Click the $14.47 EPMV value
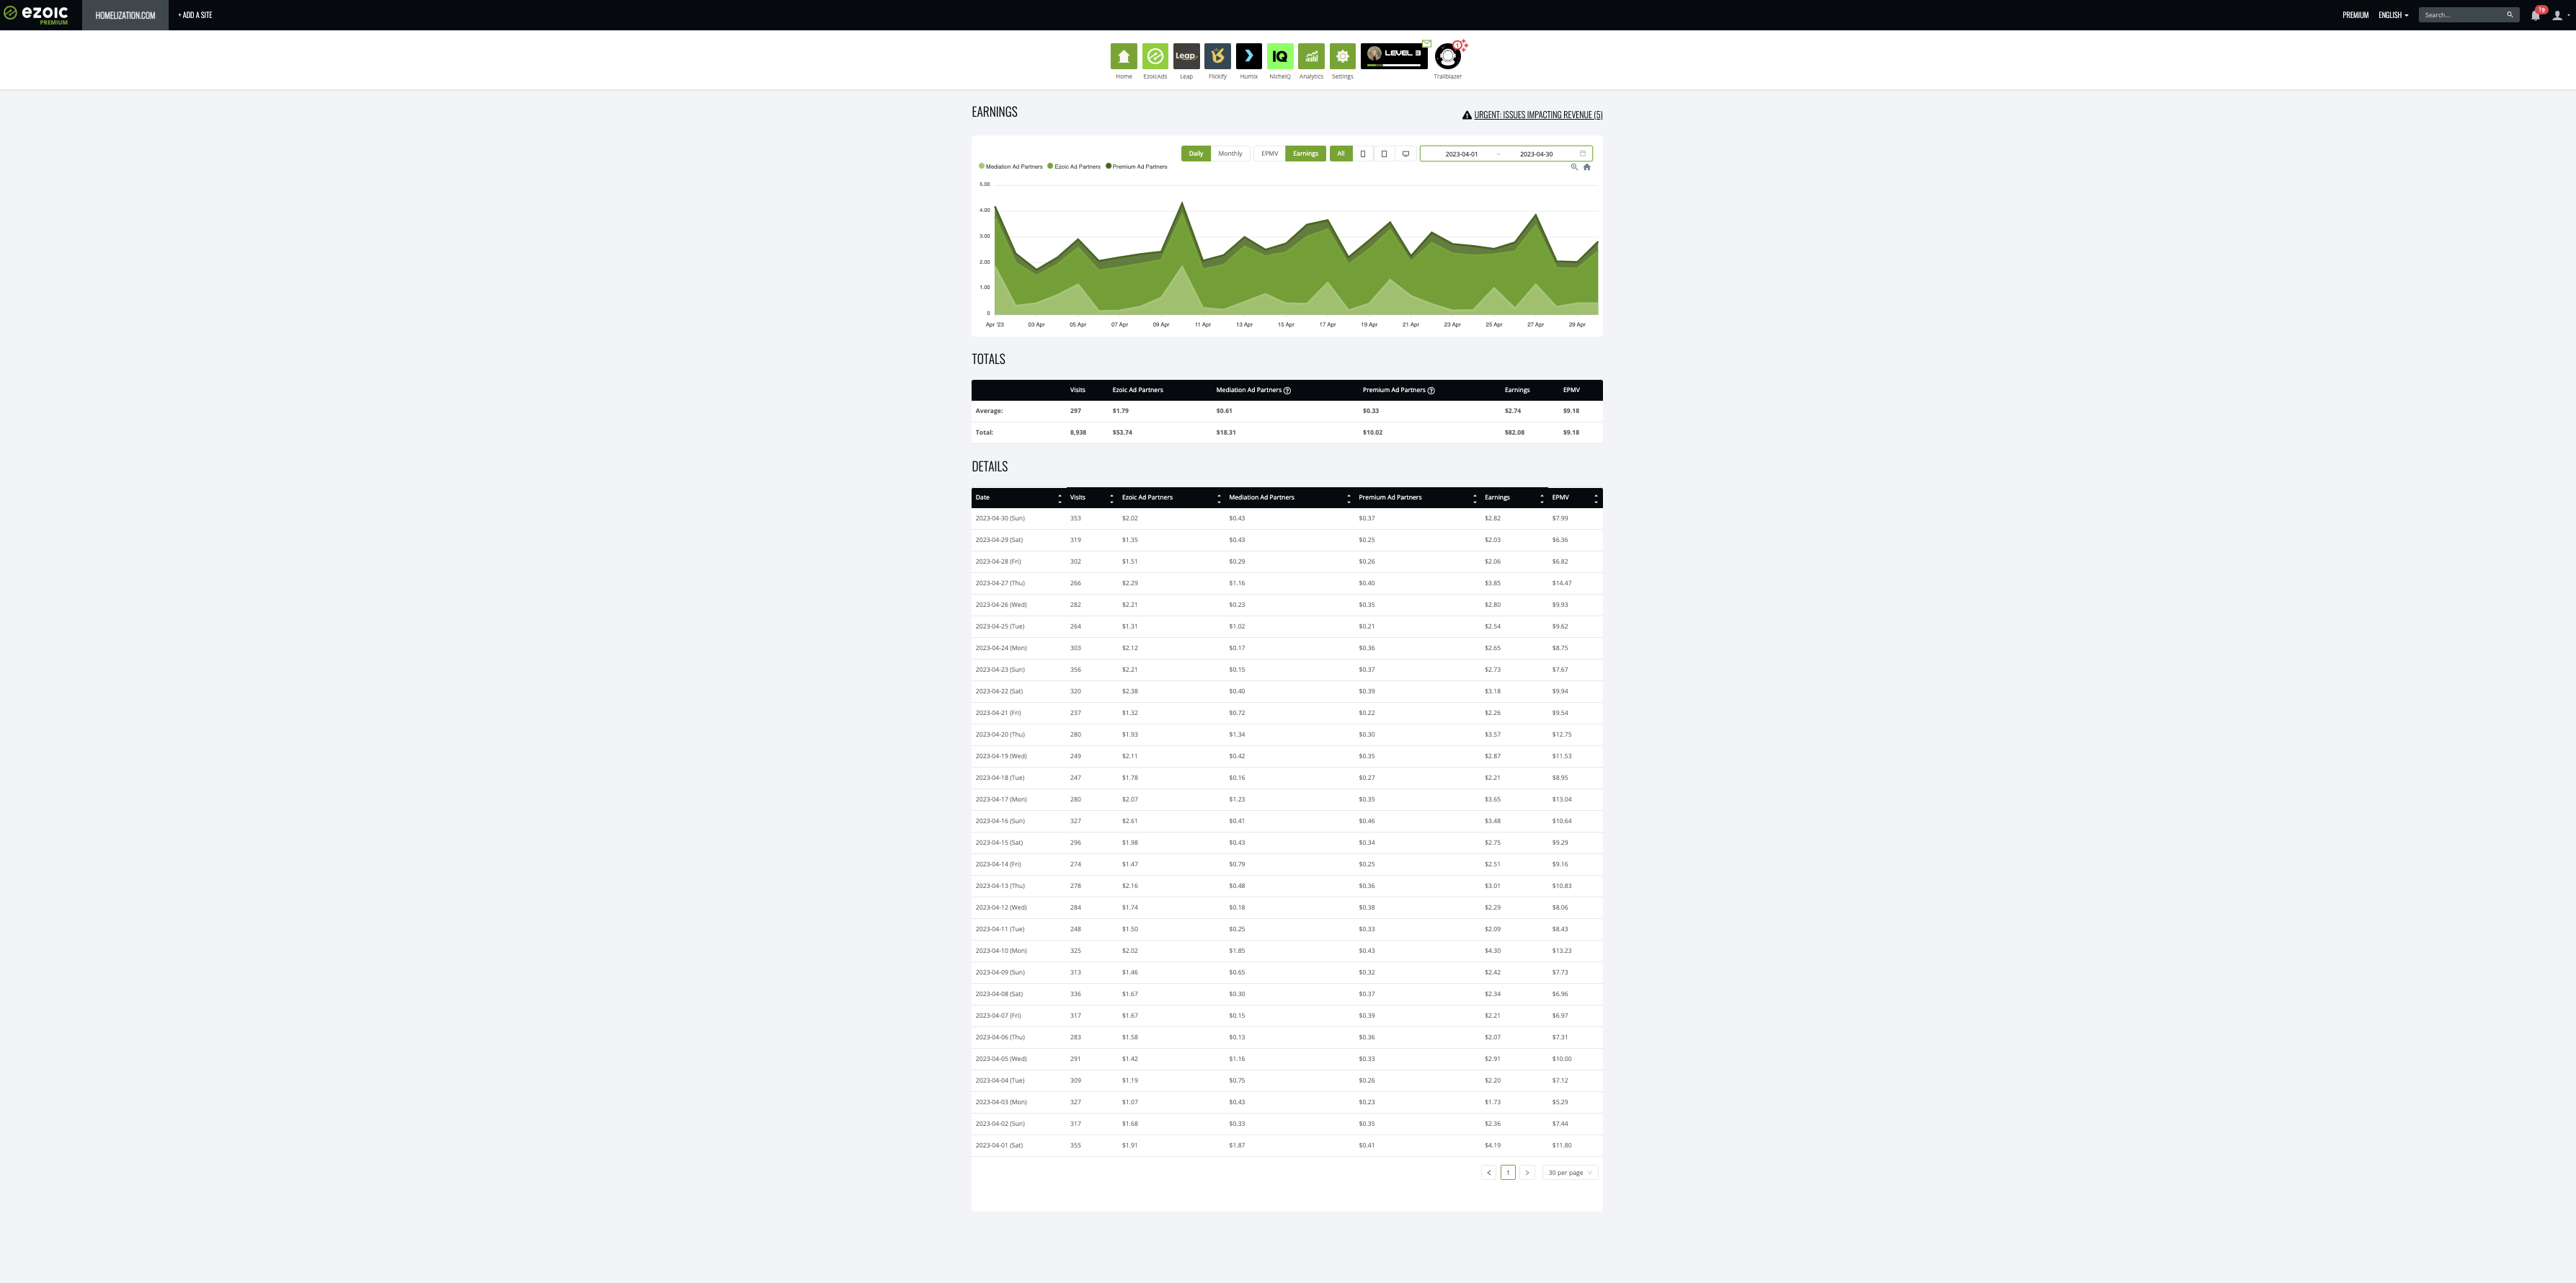Viewport: 2576px width, 1283px height. click(1561, 583)
